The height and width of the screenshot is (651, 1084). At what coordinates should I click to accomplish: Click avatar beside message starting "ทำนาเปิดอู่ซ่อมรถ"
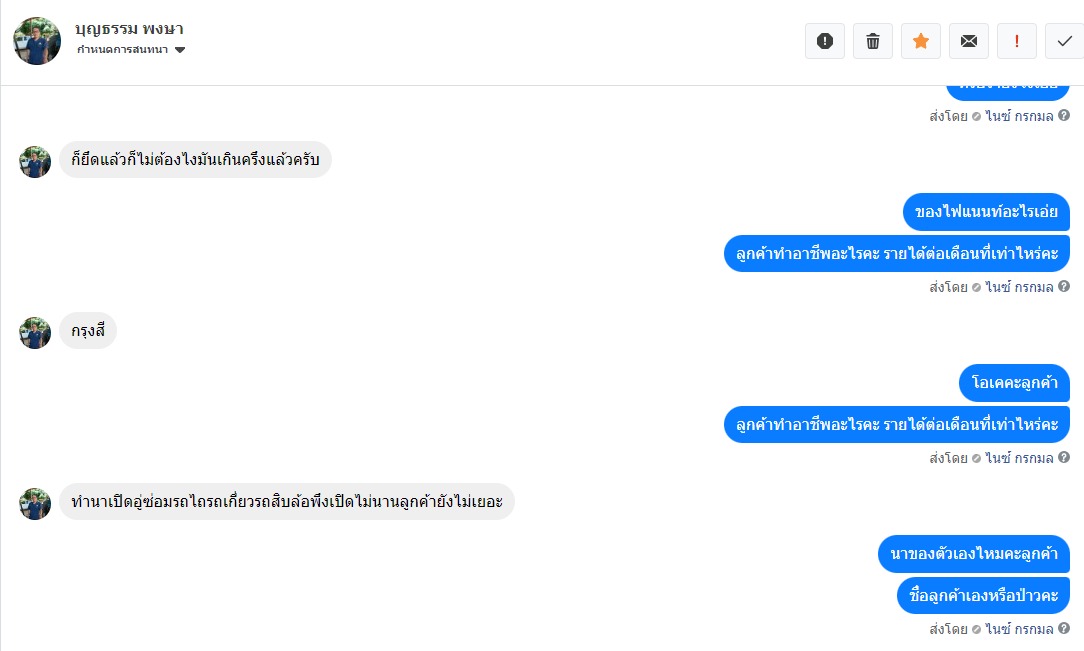tap(35, 504)
